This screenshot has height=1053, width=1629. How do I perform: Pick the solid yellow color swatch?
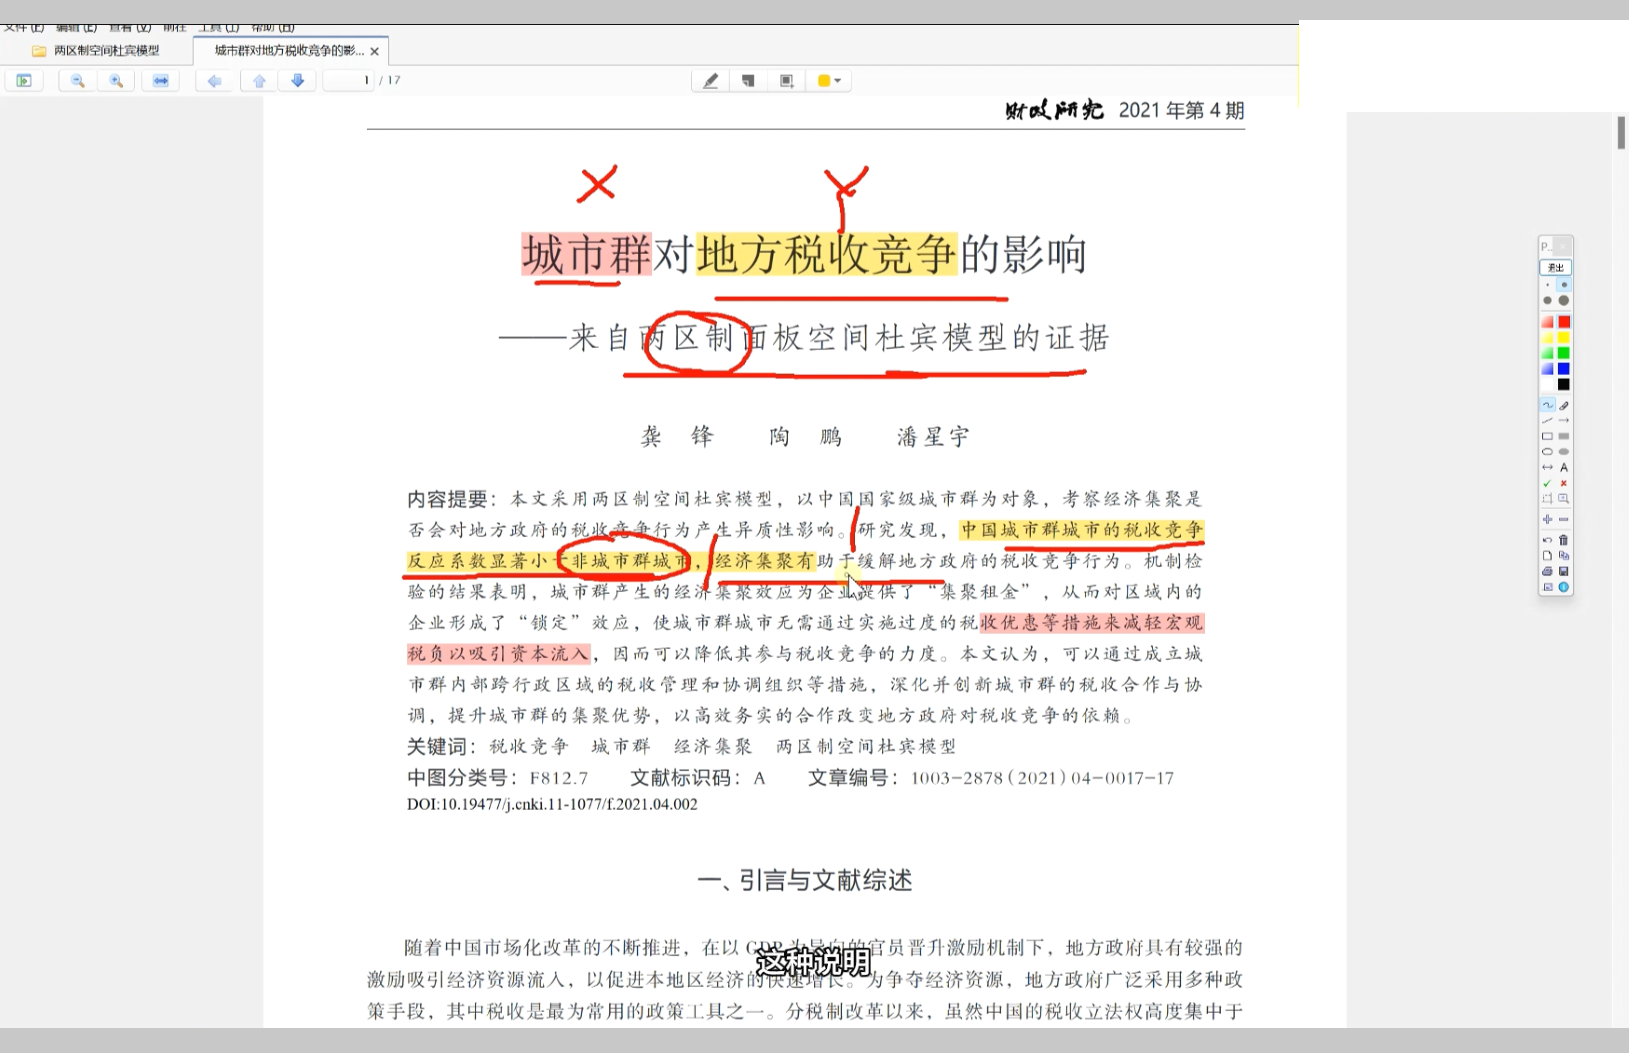point(1564,338)
